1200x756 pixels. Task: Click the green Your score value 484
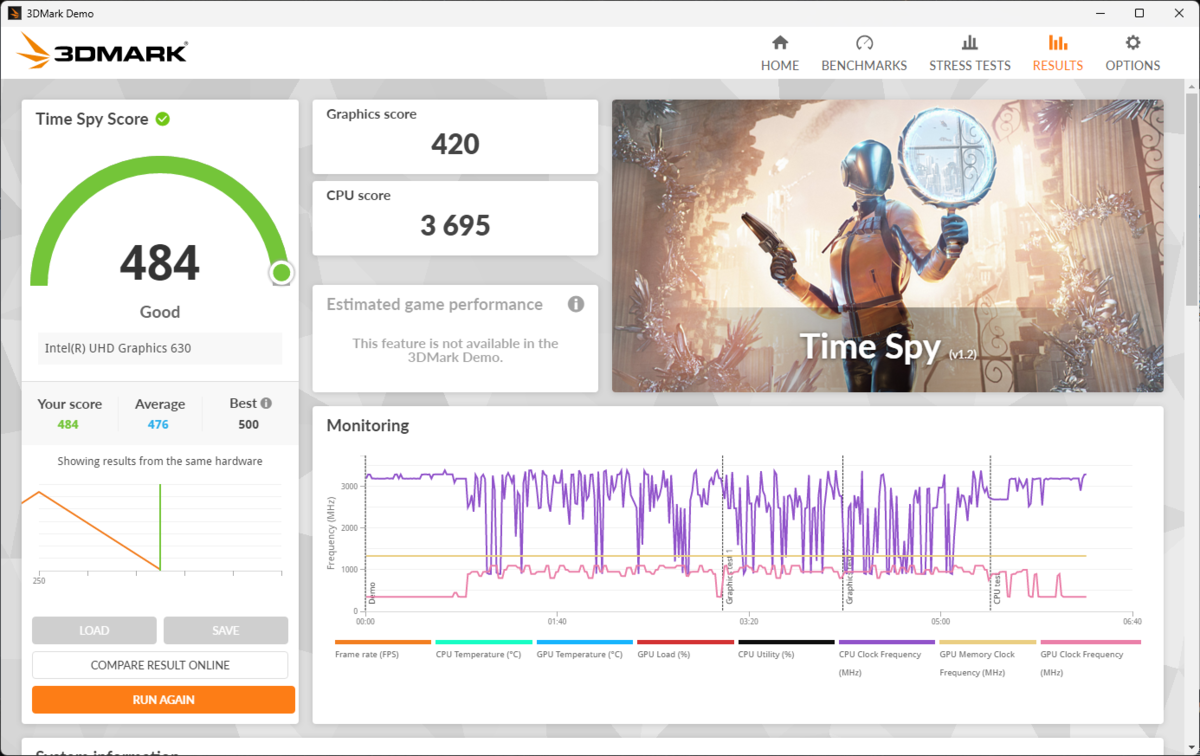tap(68, 424)
